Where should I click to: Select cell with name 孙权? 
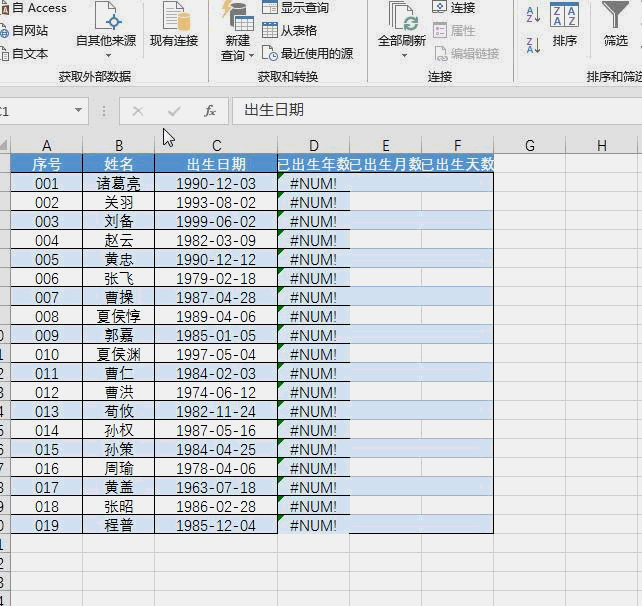coord(119,430)
